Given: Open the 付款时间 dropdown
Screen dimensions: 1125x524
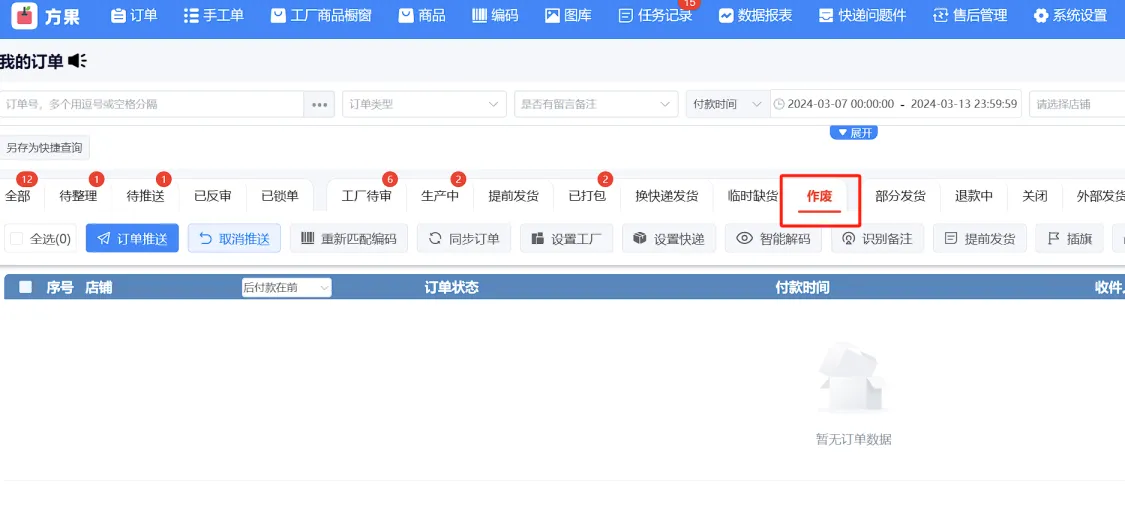Looking at the screenshot, I should 728,104.
